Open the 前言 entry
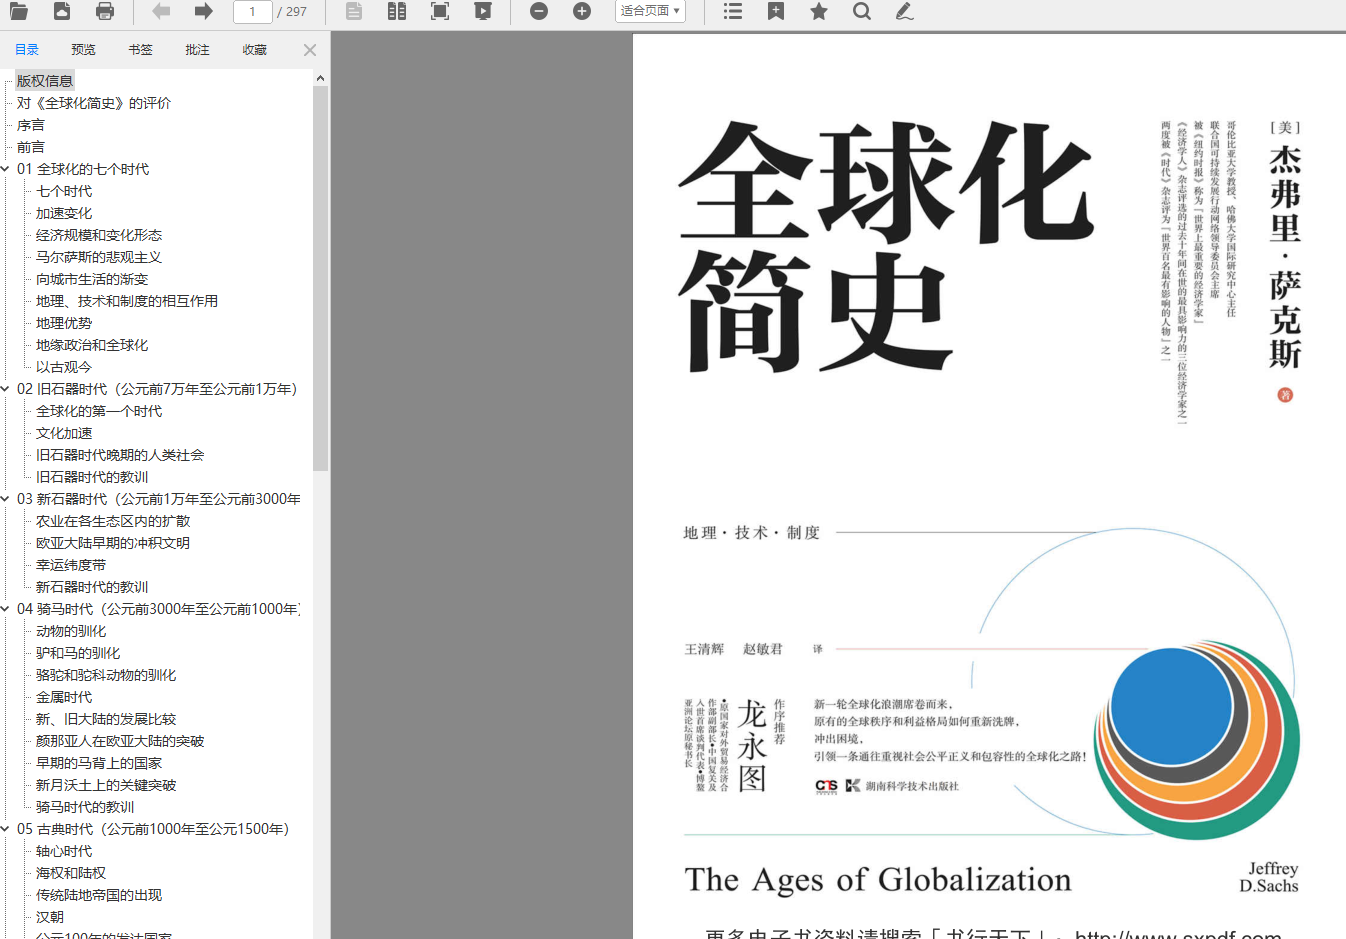The width and height of the screenshot is (1346, 939). coord(31,147)
